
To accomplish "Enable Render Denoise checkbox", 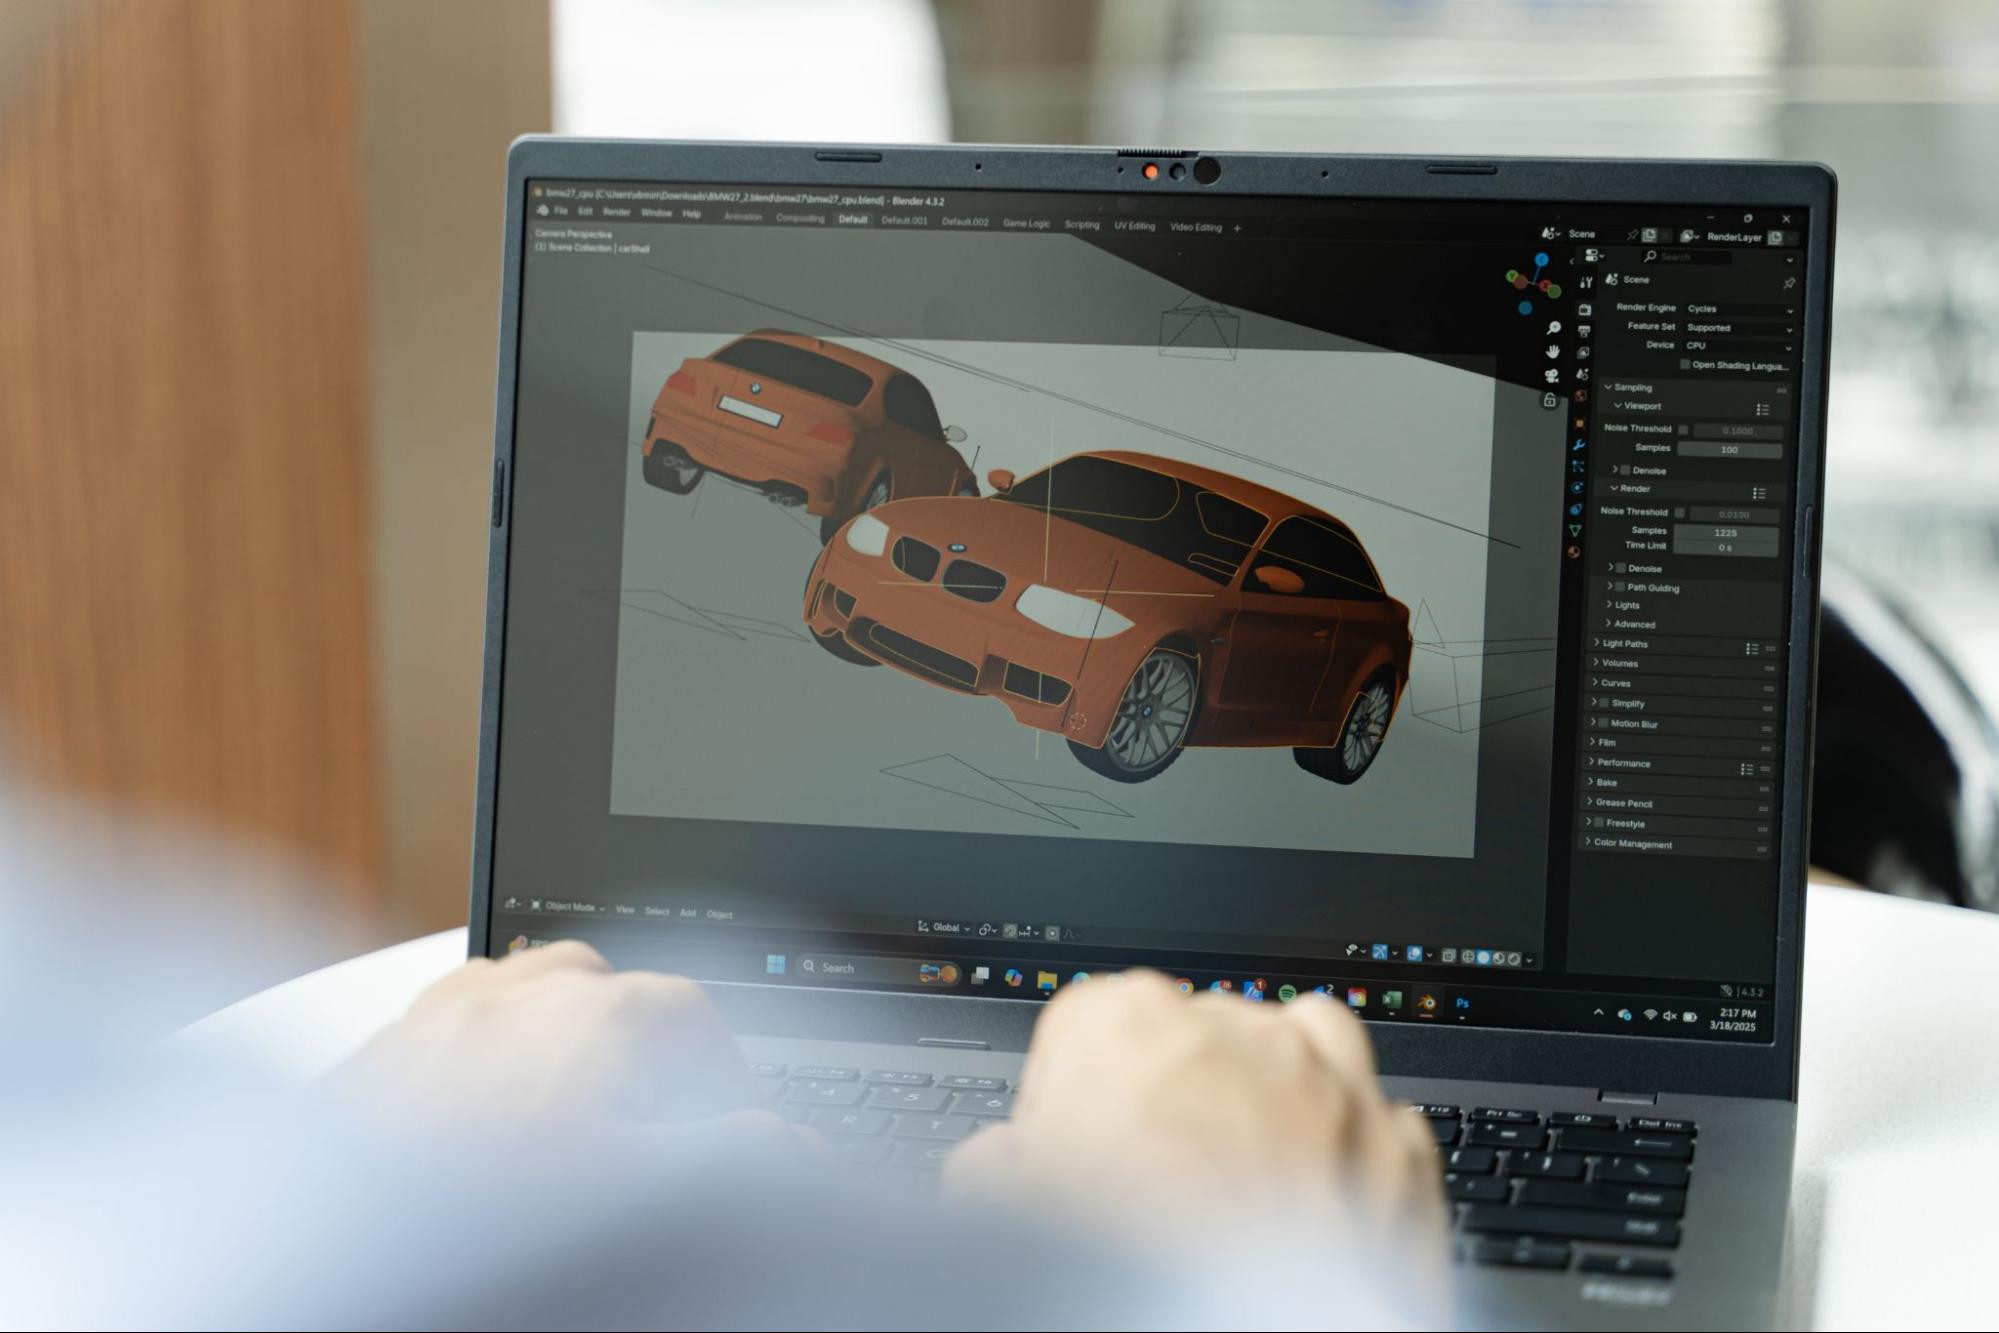I will click(x=1621, y=568).
